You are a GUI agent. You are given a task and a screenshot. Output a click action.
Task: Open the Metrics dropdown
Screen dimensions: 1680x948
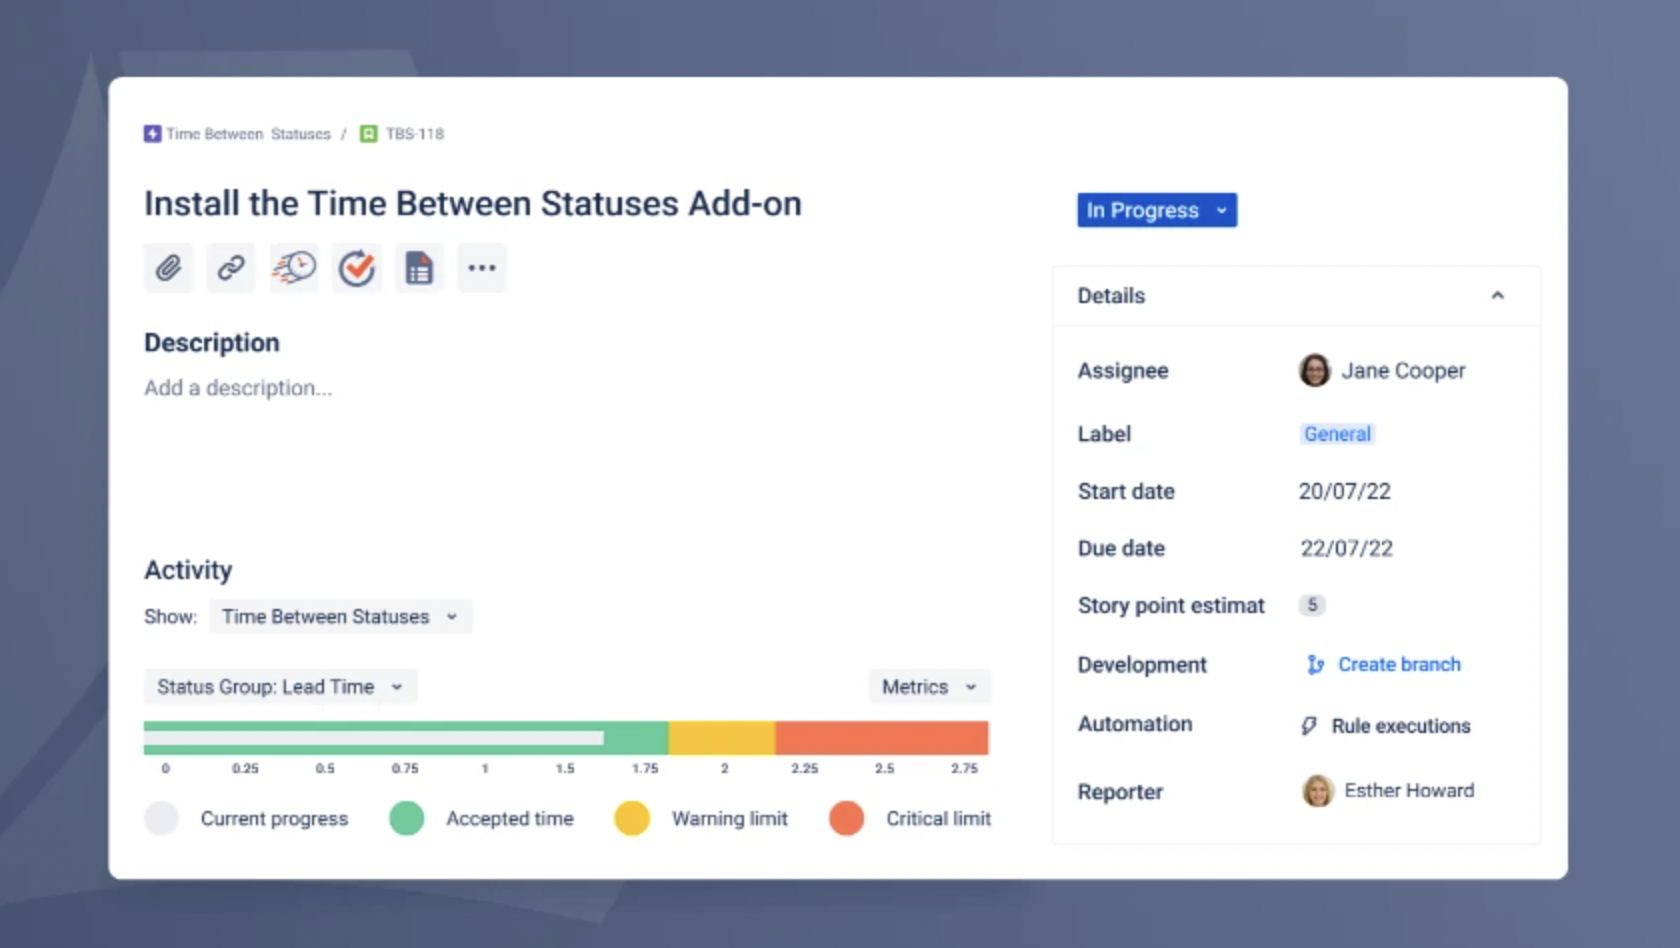[x=927, y=687]
